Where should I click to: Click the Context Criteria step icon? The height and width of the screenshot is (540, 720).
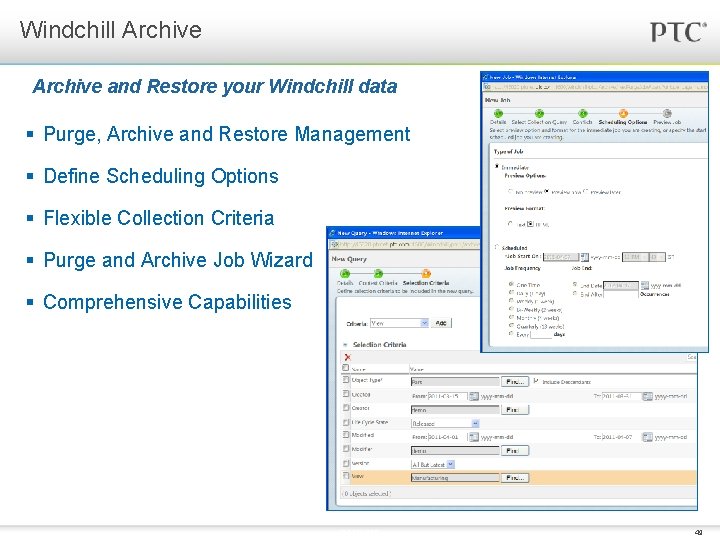click(x=378, y=274)
